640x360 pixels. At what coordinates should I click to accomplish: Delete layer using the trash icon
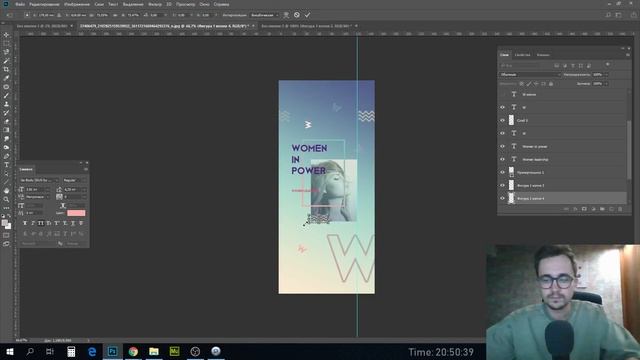[x=620, y=209]
